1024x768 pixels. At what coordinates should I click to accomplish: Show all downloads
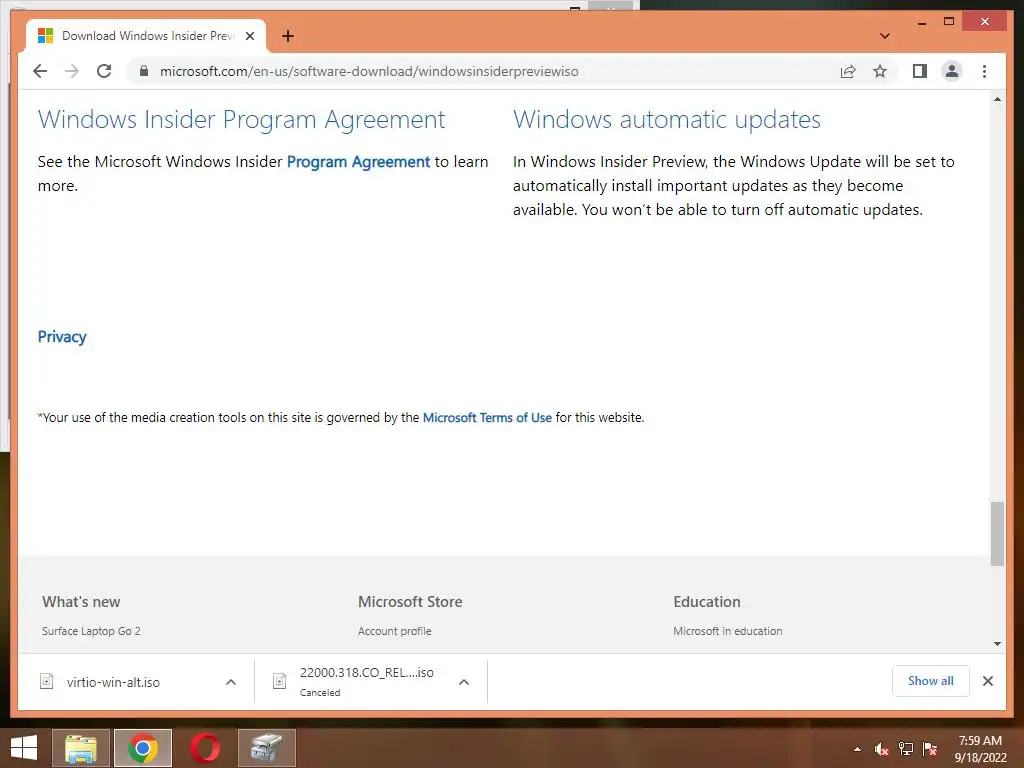click(x=931, y=680)
